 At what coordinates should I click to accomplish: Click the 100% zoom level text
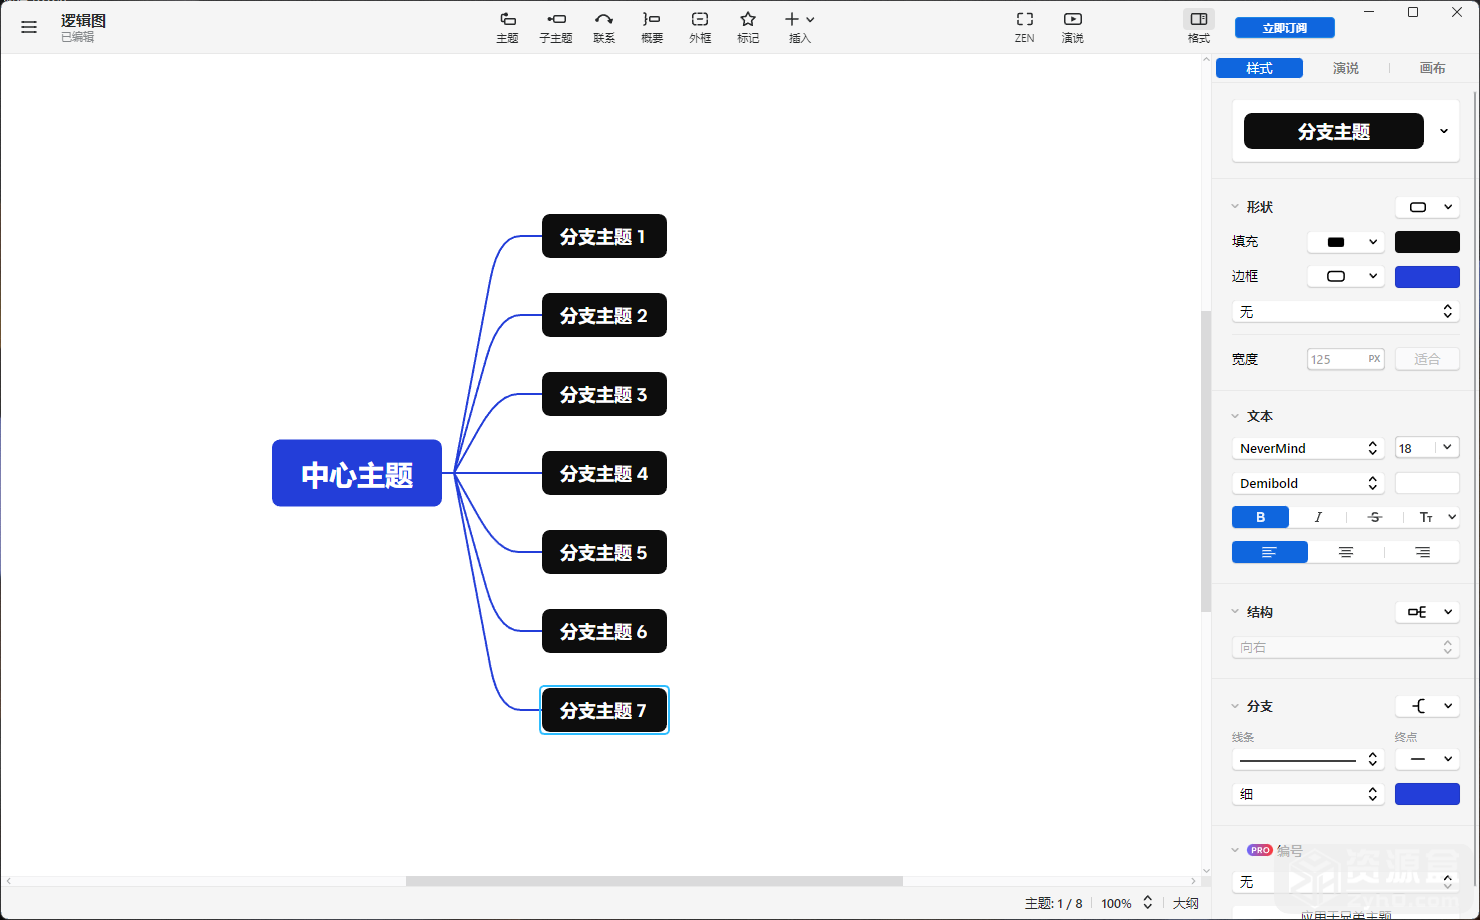[x=1116, y=903]
